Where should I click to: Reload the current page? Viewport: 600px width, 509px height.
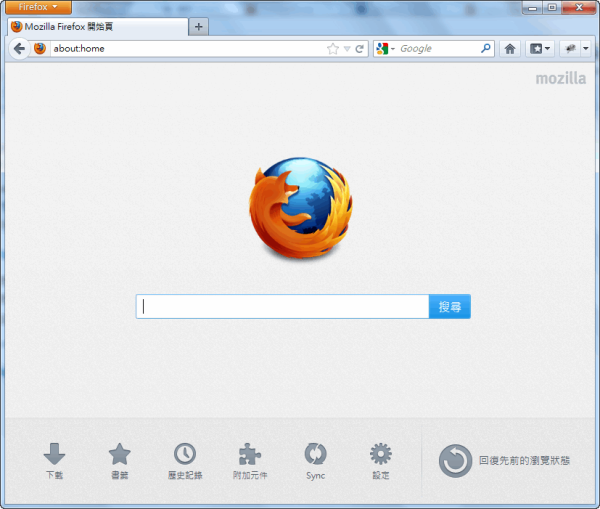click(359, 49)
